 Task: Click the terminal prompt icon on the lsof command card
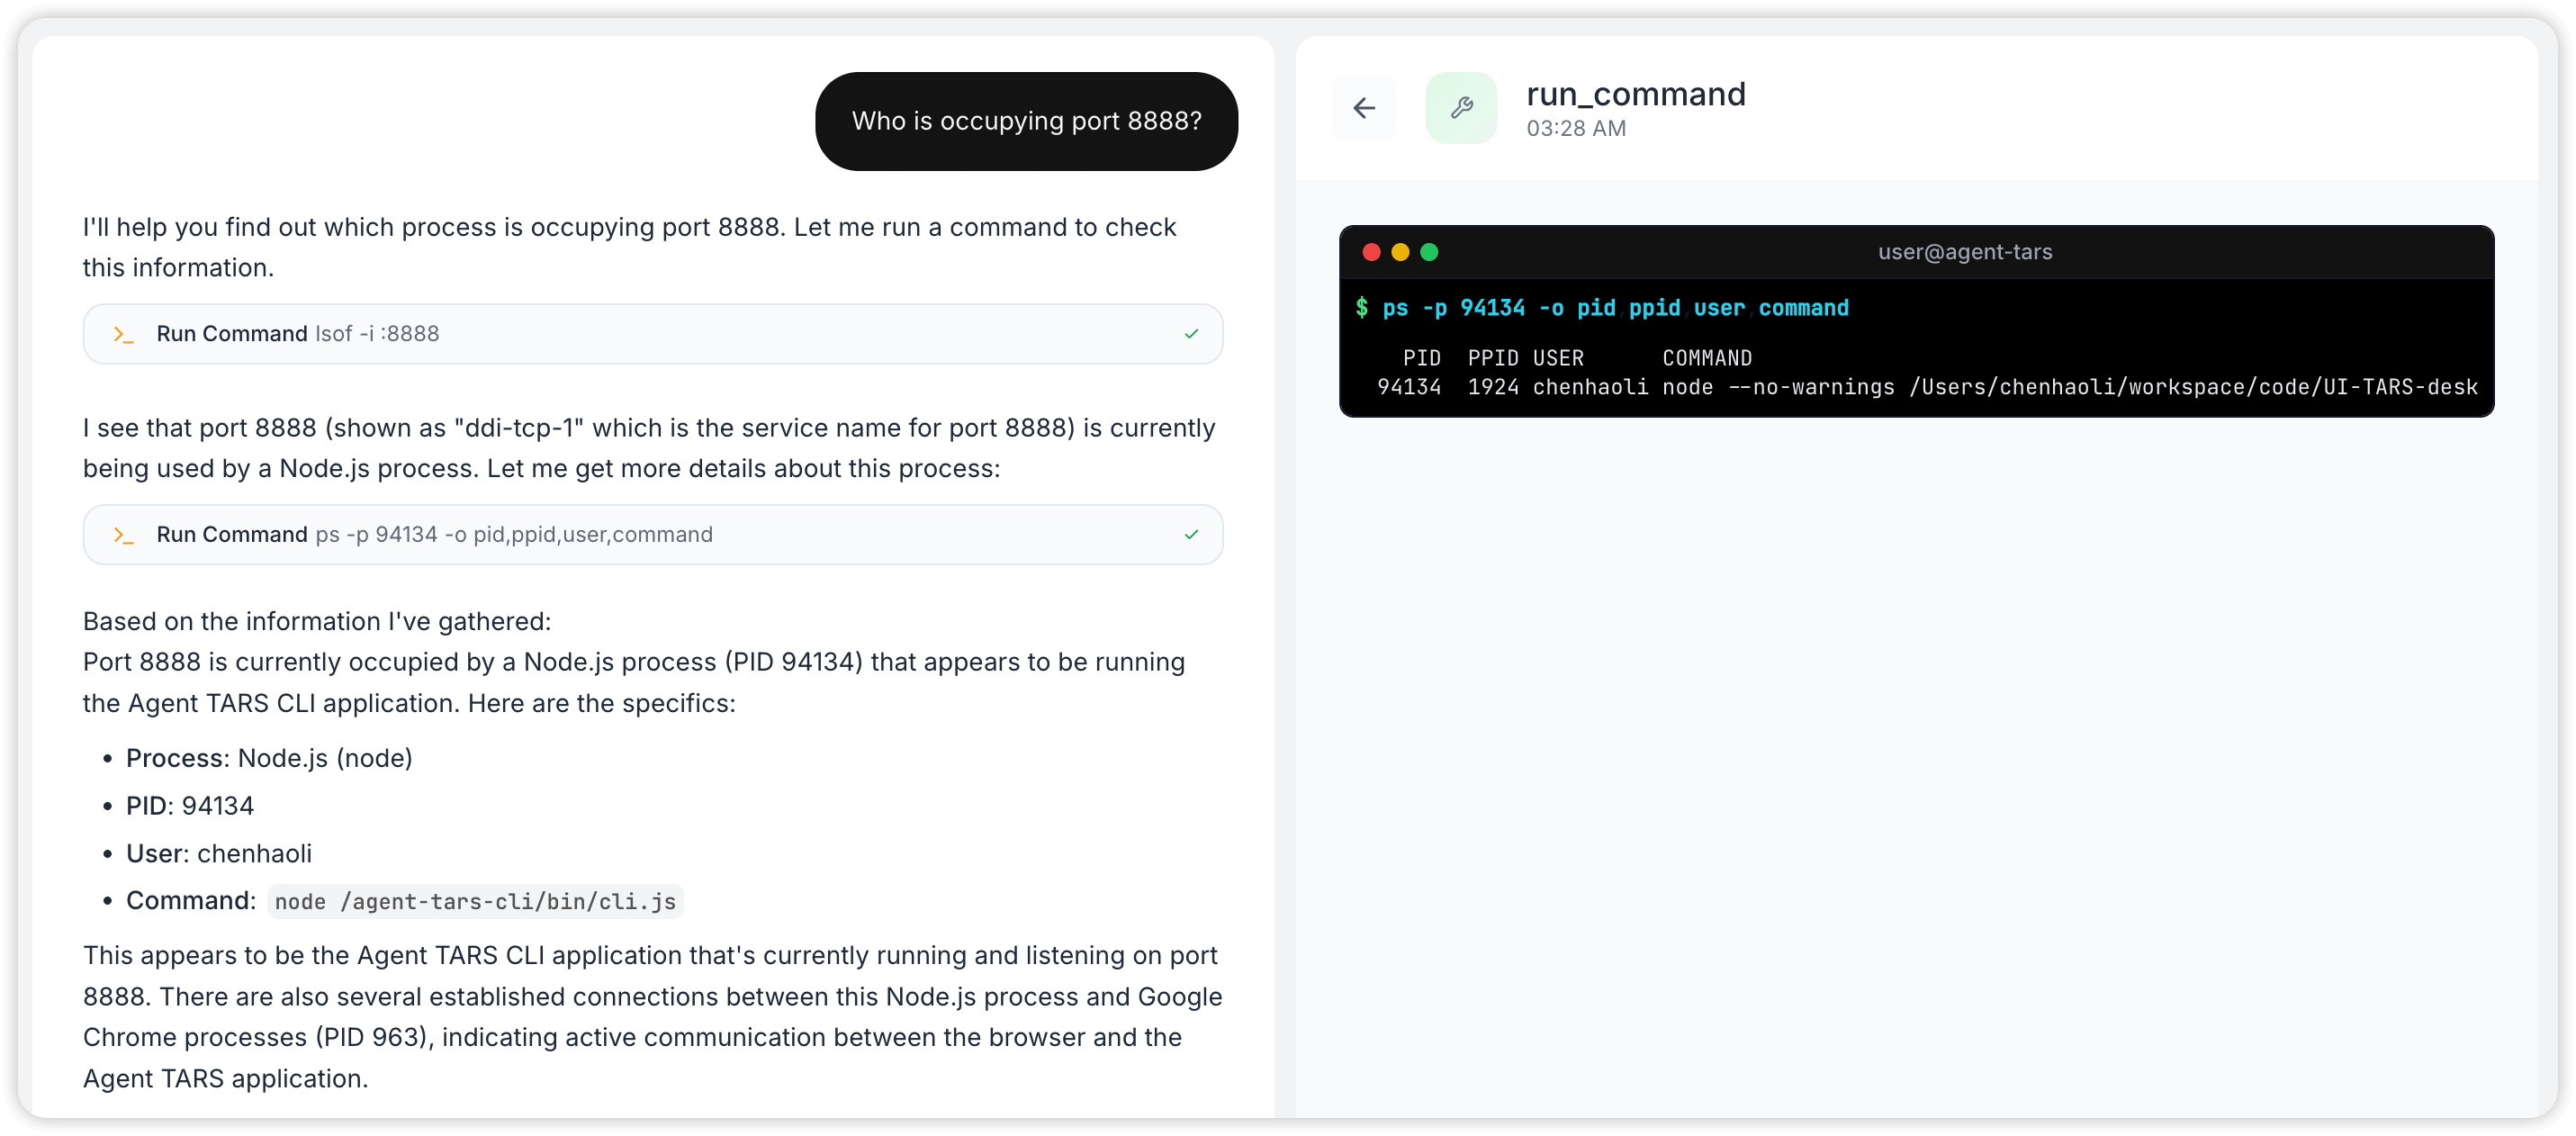point(123,335)
